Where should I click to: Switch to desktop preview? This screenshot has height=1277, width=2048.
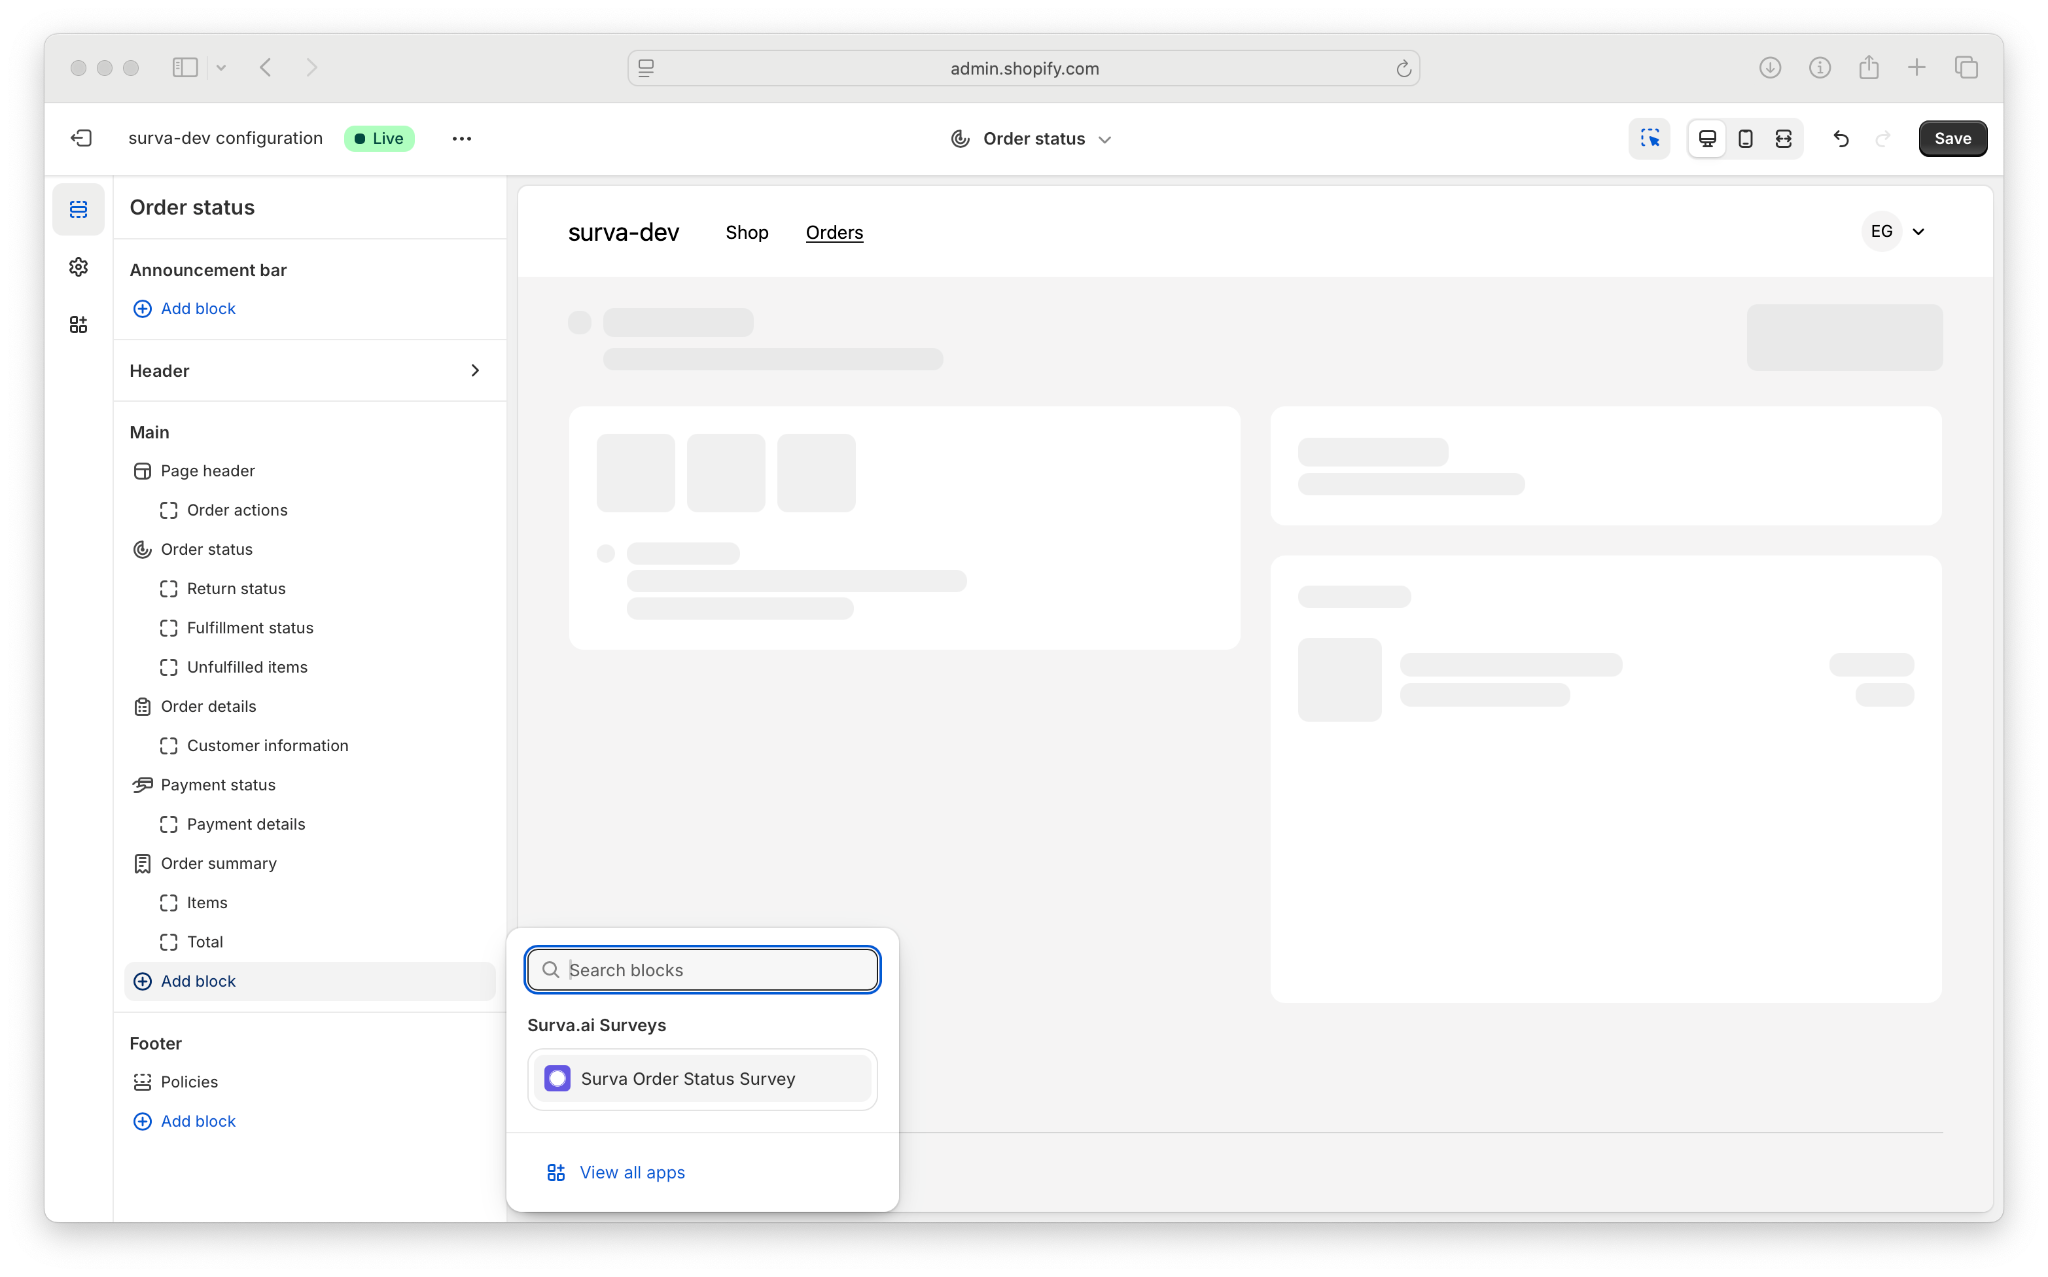click(x=1707, y=139)
